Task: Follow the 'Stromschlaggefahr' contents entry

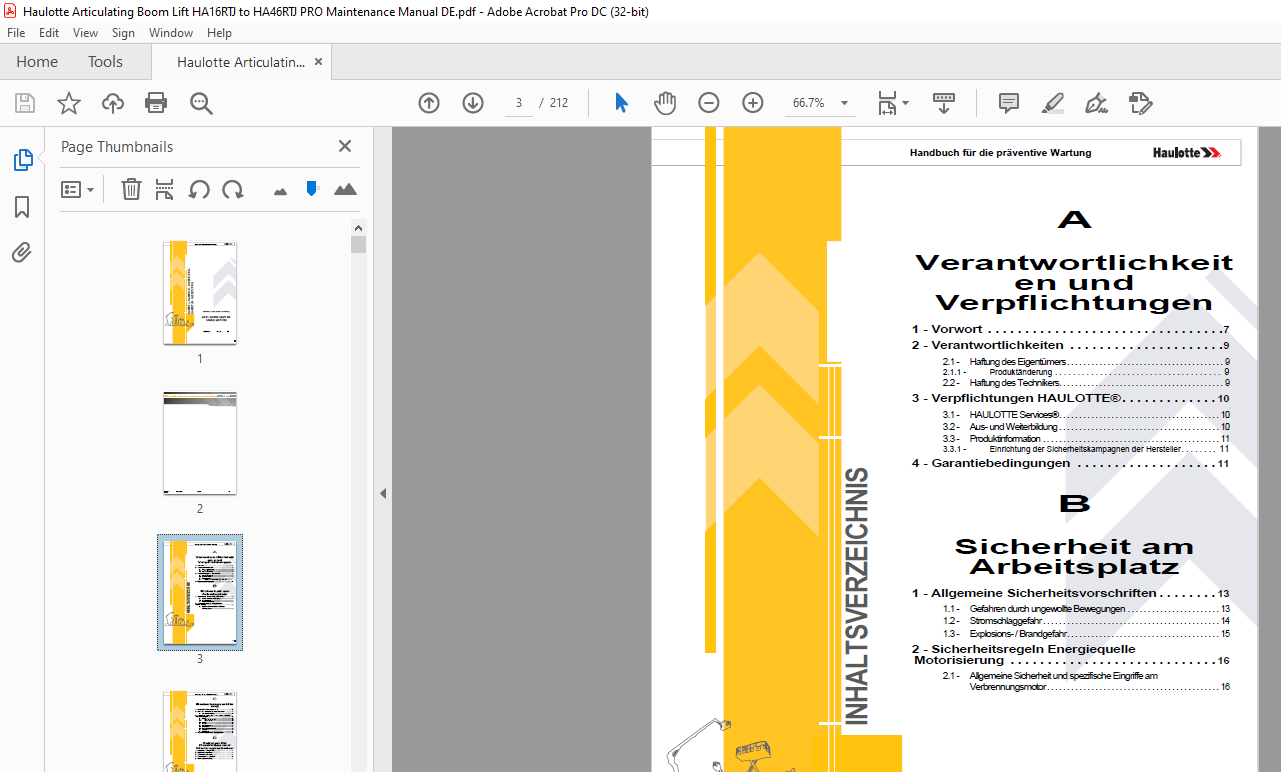Action: [1086, 621]
